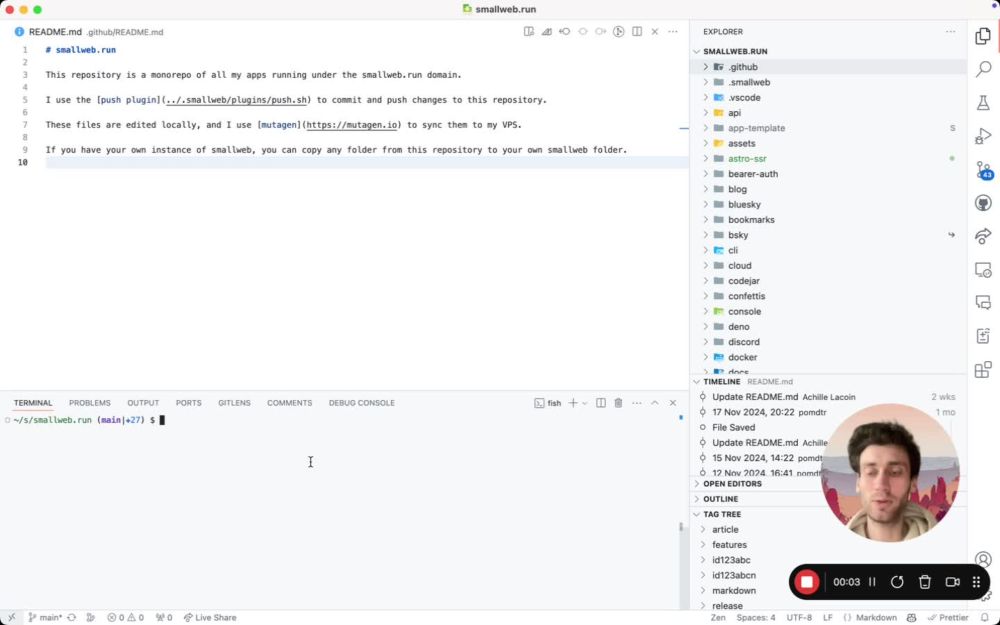Switch to the COMMENTS tab
Image resolution: width=1000 pixels, height=625 pixels.
point(290,403)
